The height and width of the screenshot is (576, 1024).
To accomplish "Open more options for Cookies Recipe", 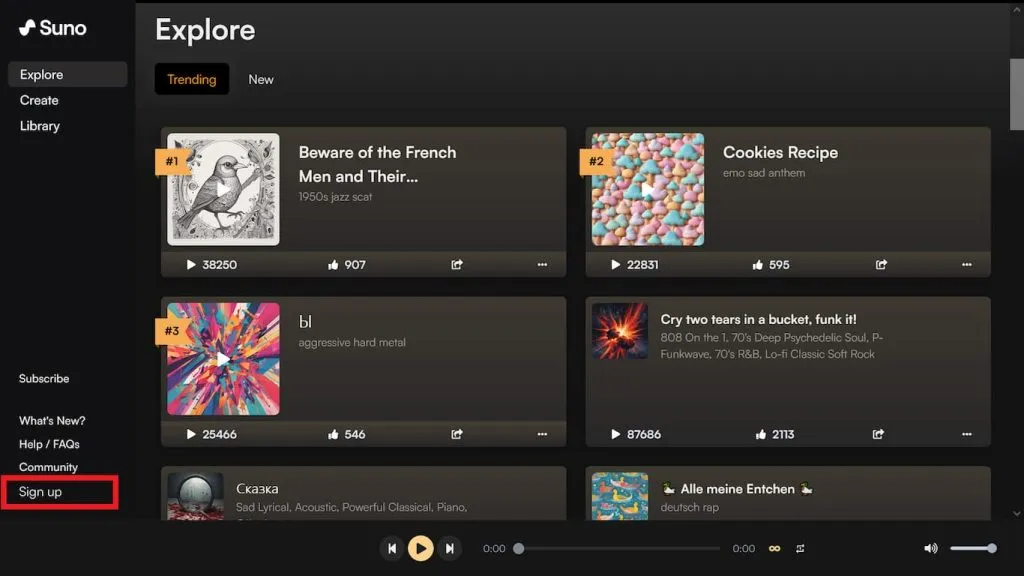I will point(966,265).
